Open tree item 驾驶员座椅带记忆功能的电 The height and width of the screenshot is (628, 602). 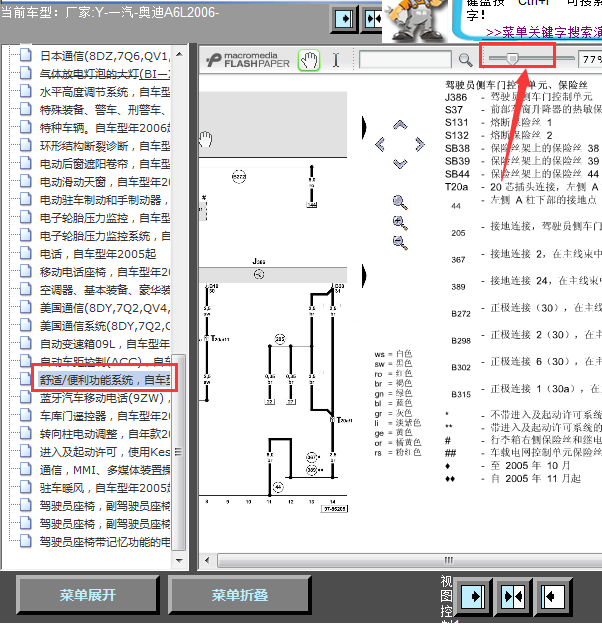coord(105,542)
